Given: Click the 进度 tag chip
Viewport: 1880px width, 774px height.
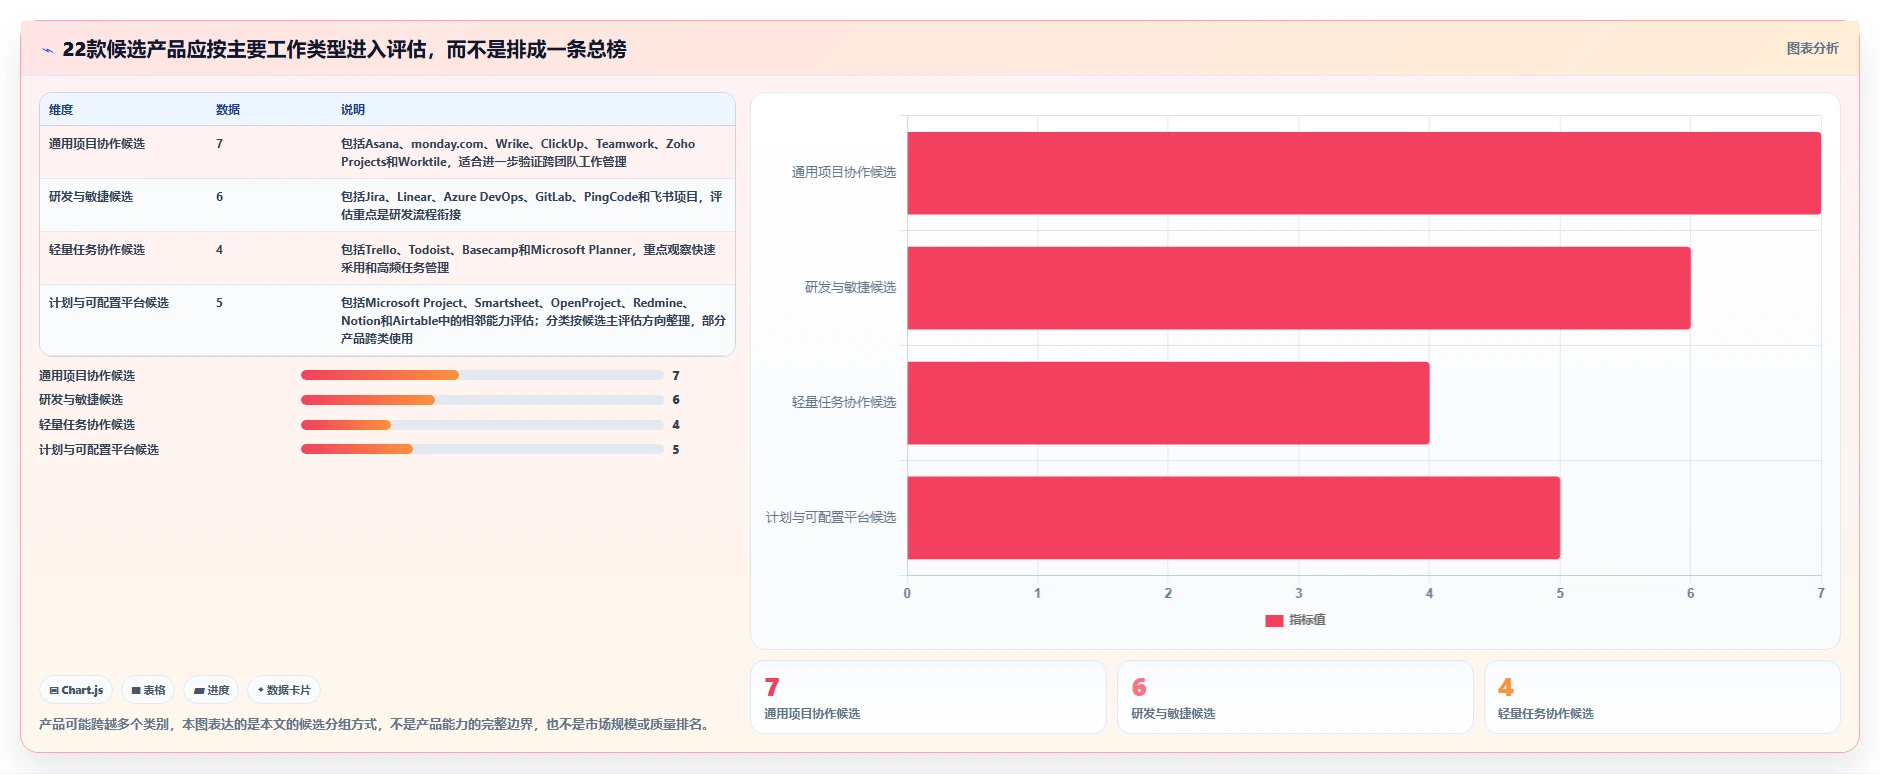Looking at the screenshot, I should (x=211, y=690).
